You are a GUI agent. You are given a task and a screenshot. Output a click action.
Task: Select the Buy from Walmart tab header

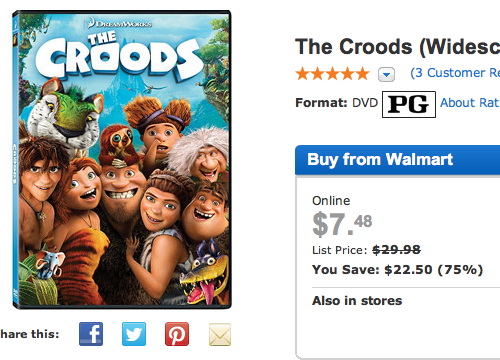pyautogui.click(x=397, y=160)
